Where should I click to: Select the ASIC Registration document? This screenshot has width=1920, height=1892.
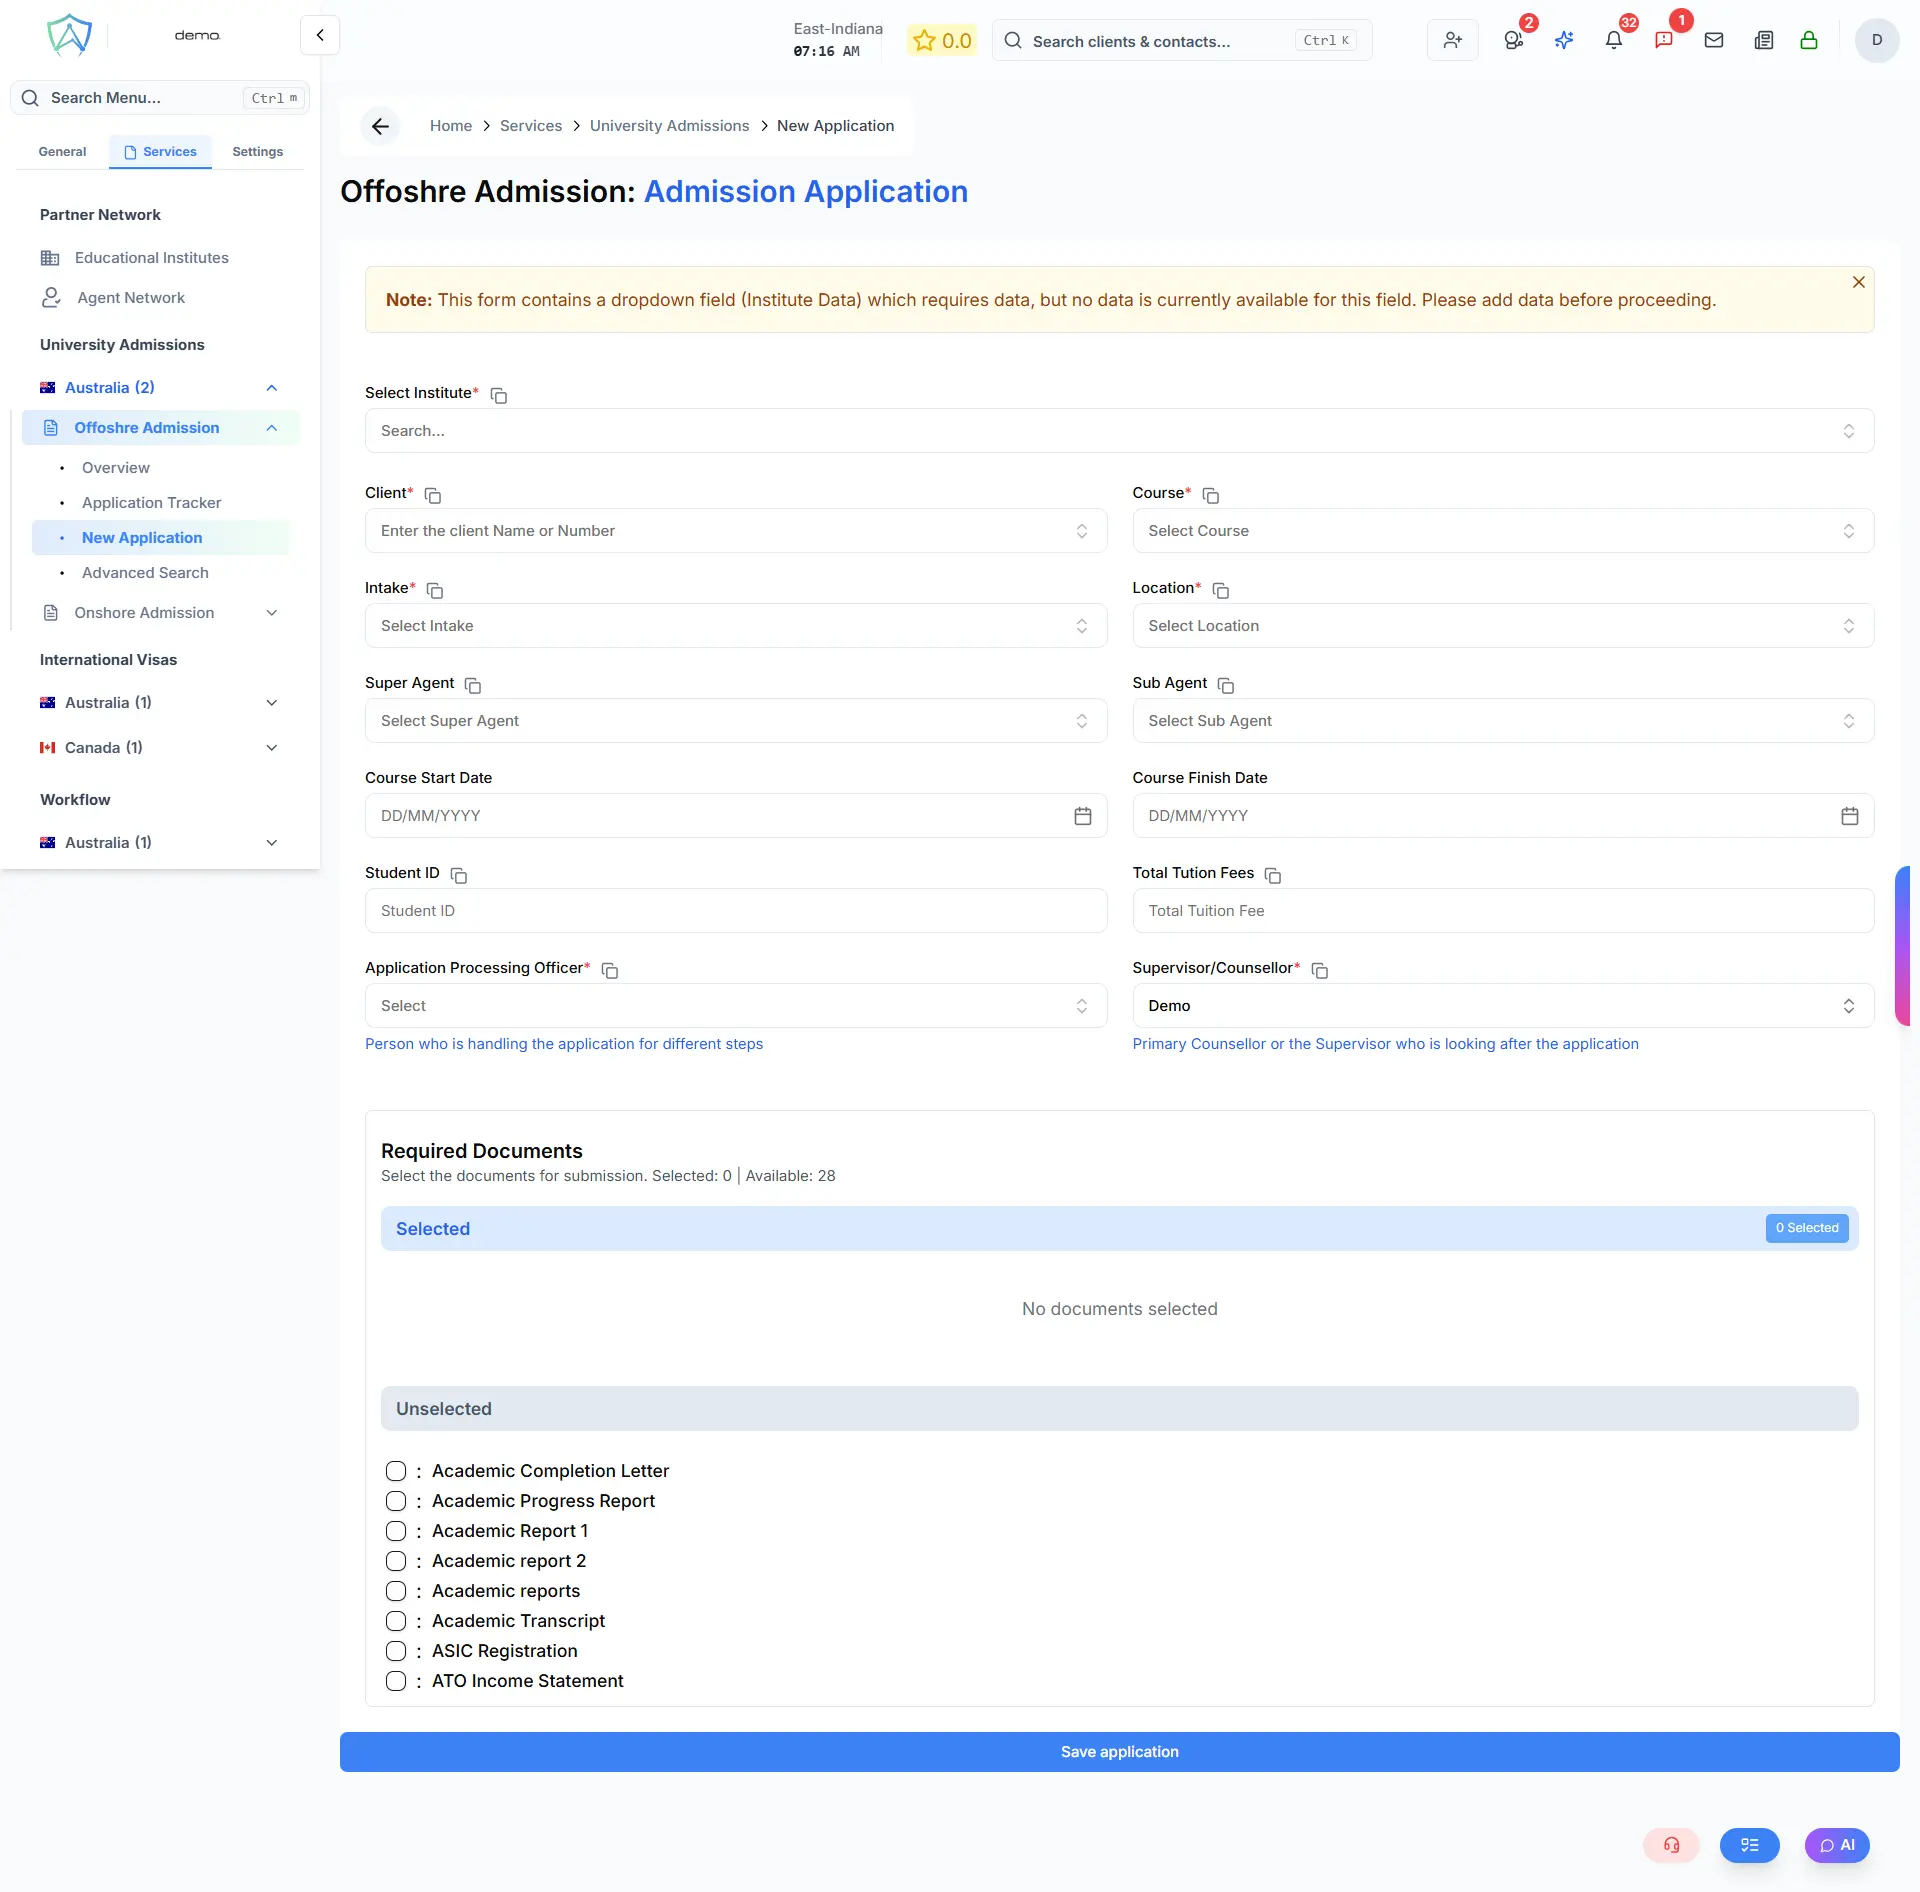pos(397,1651)
